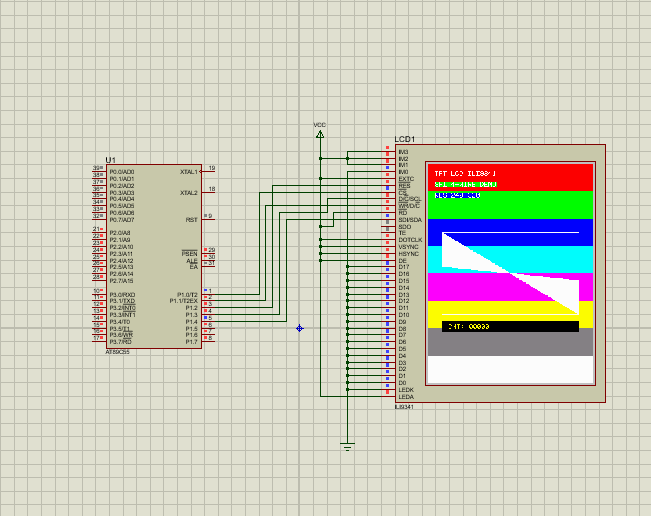Click the blue origin crosshair marker
Image resolution: width=651 pixels, height=516 pixels.
click(x=299, y=328)
